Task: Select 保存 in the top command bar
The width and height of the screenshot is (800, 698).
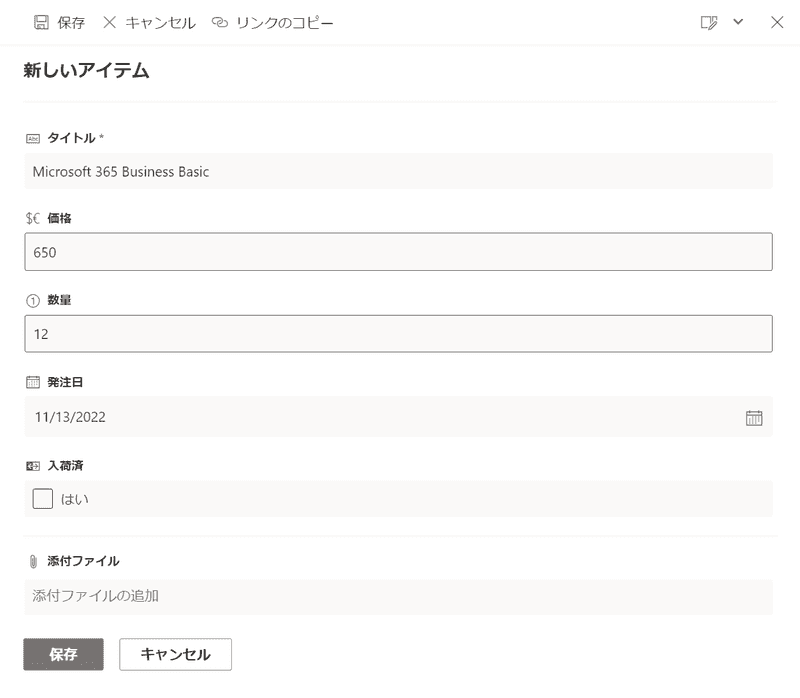Action: click(x=71, y=22)
